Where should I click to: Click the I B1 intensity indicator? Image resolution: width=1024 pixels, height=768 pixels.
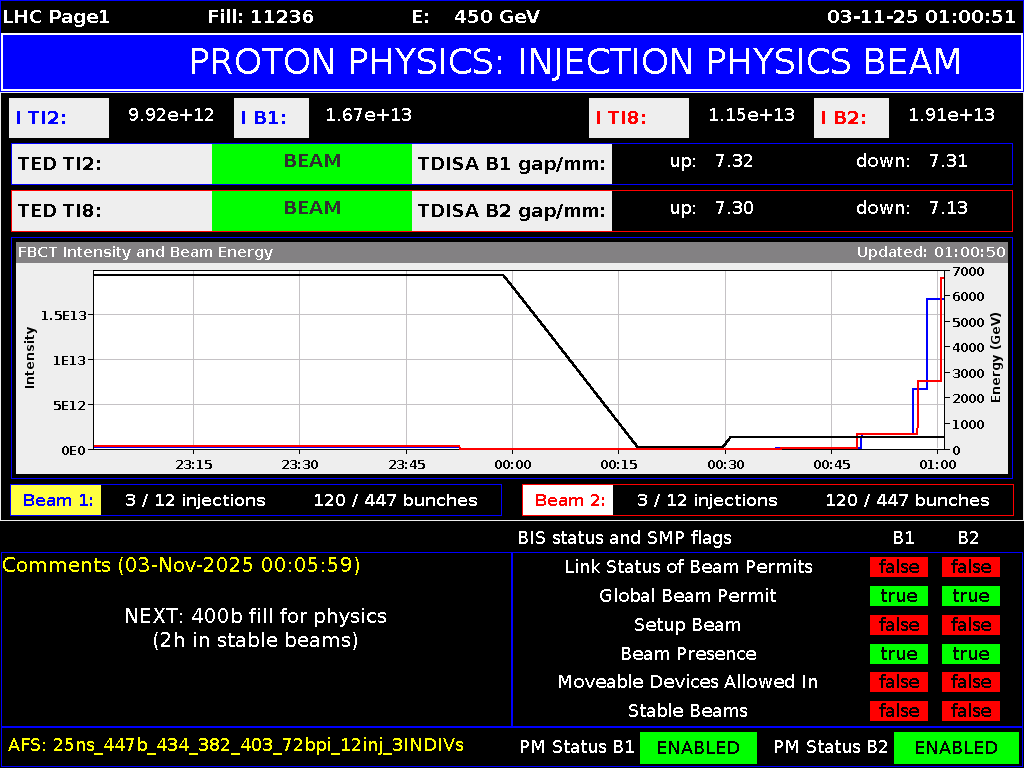pos(271,117)
